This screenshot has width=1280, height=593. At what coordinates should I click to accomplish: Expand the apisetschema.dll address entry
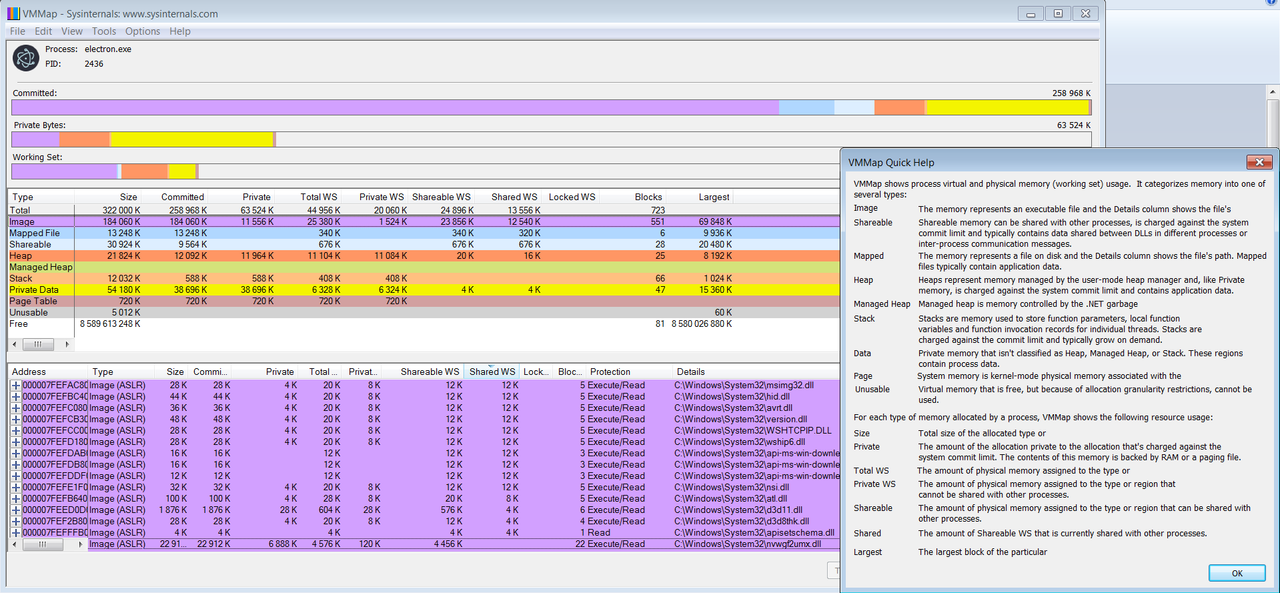(15, 533)
